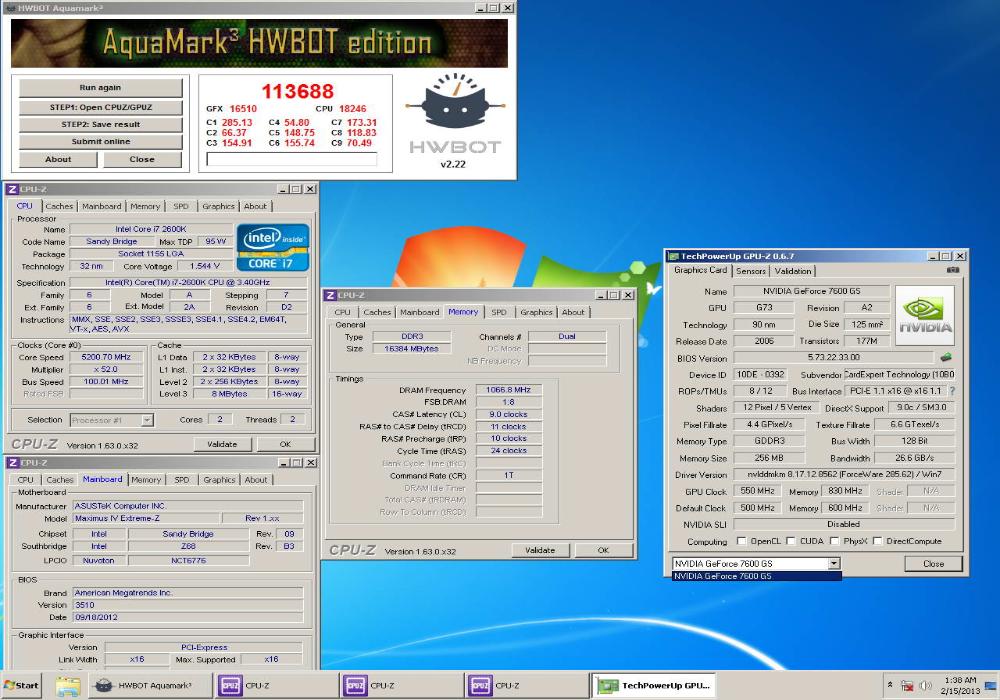The height and width of the screenshot is (700, 1000).
Task: Click the DRAM Frequency 1066.8 MHz value
Action: 508,390
